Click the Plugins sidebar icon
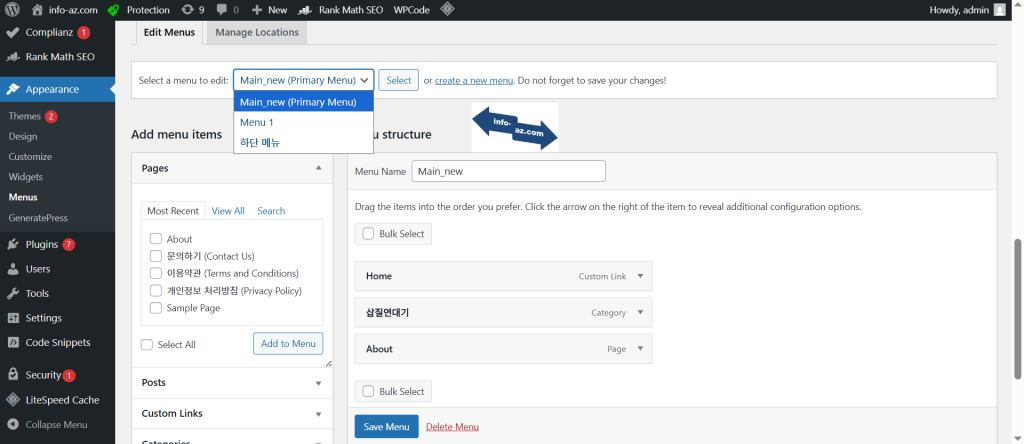 pos(13,244)
